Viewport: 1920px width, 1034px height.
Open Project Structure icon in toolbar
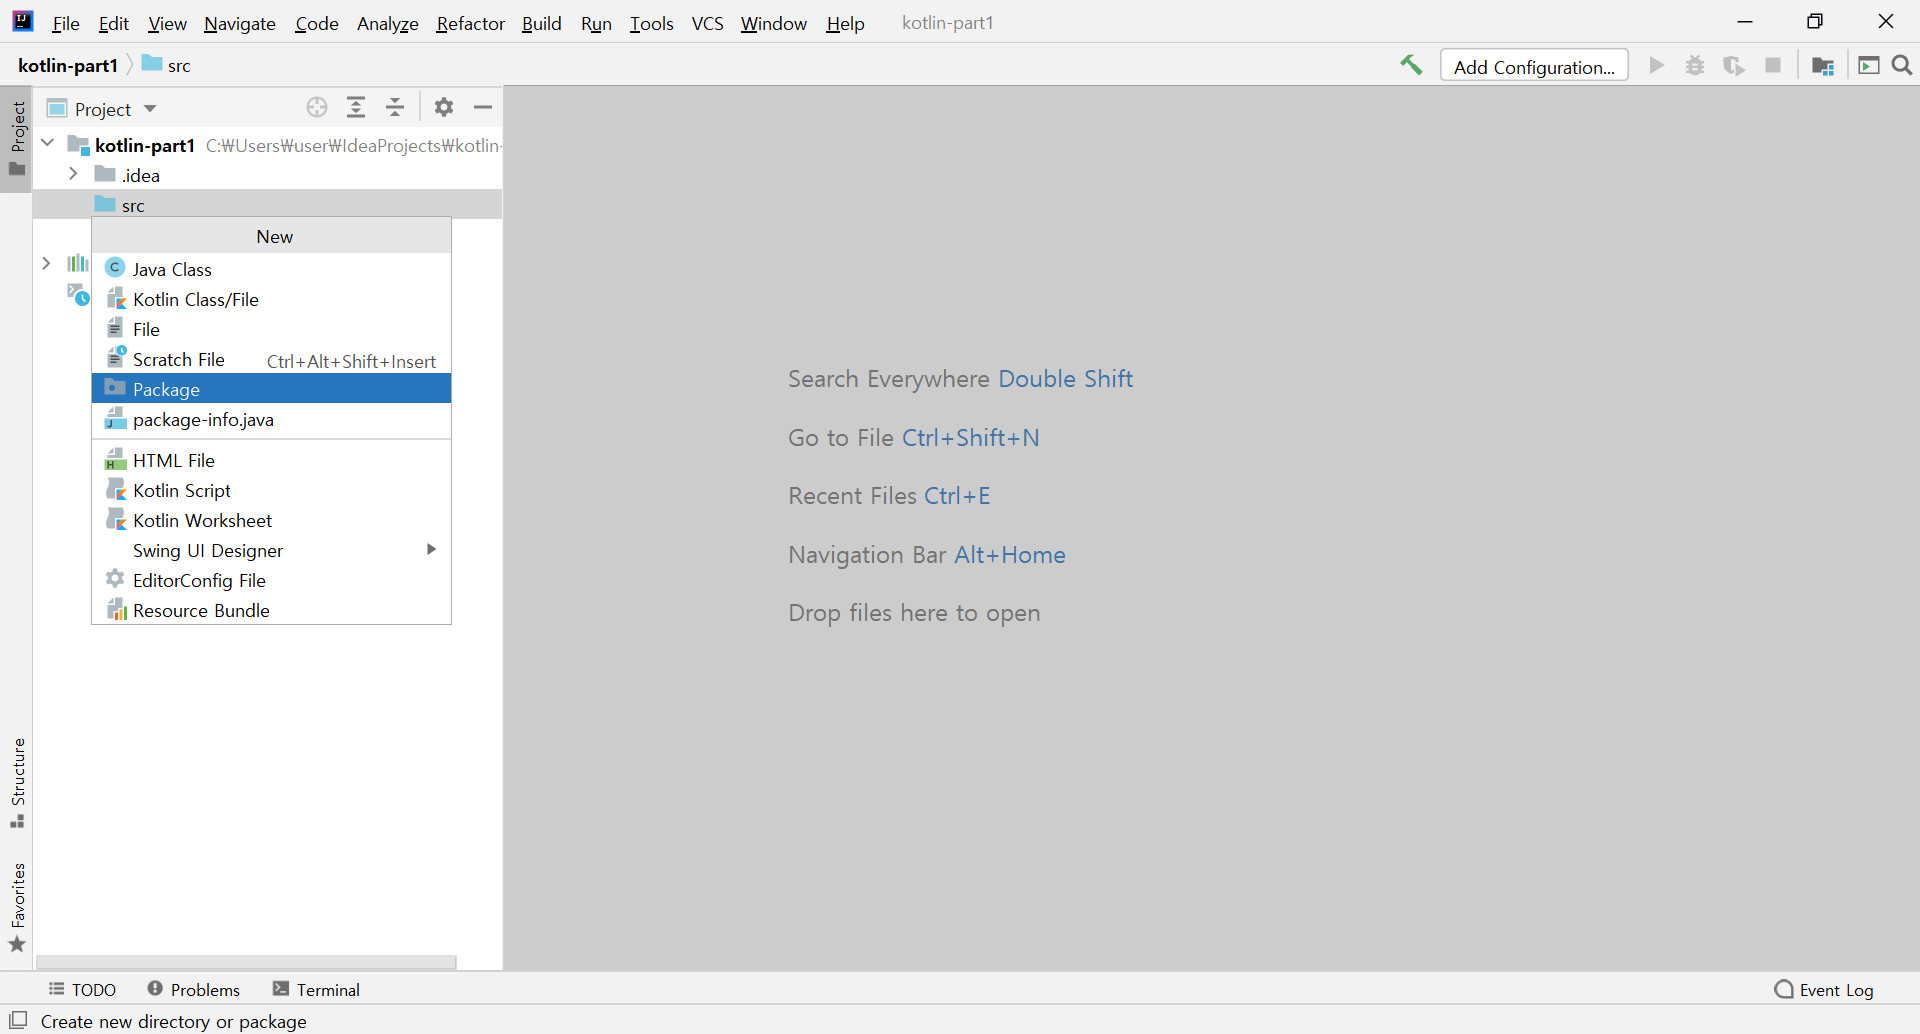point(1823,66)
